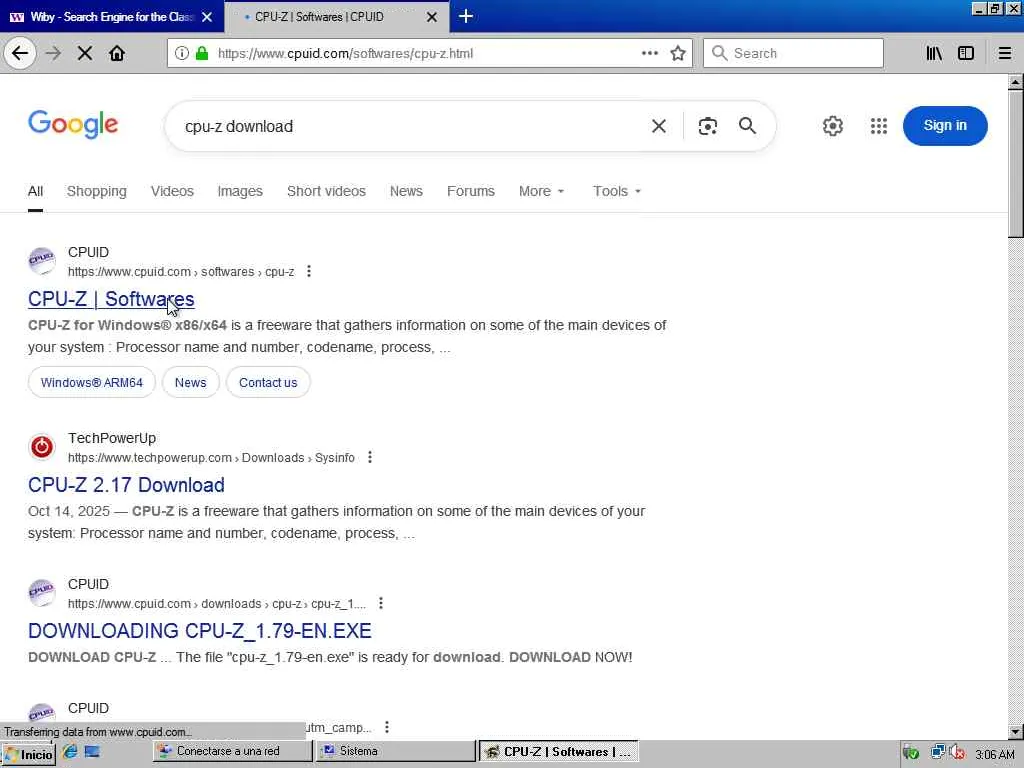The width and height of the screenshot is (1024, 768).
Task: Click the Firefox Search box
Action: [793, 53]
